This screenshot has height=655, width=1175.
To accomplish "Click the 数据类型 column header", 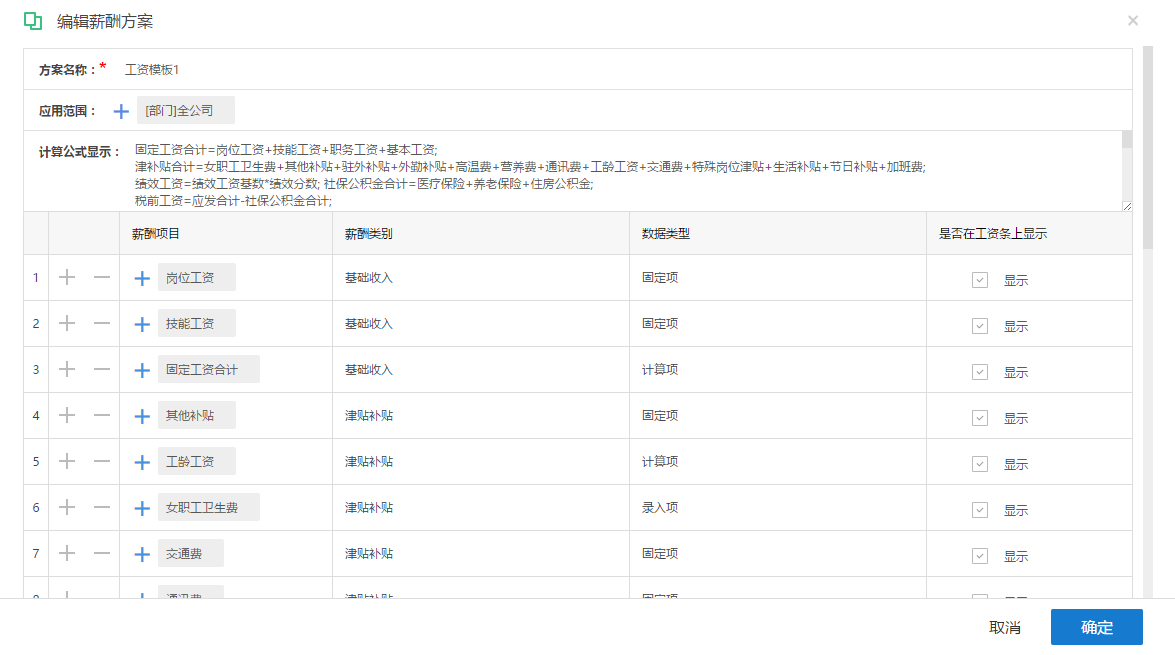I will (665, 234).
